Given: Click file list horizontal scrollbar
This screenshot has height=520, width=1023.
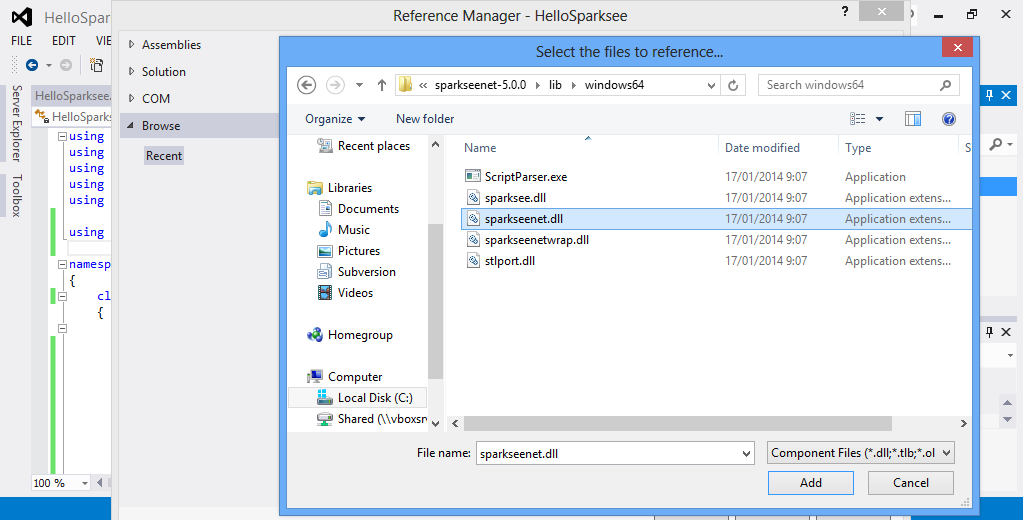Looking at the screenshot, I should click(x=677, y=423).
